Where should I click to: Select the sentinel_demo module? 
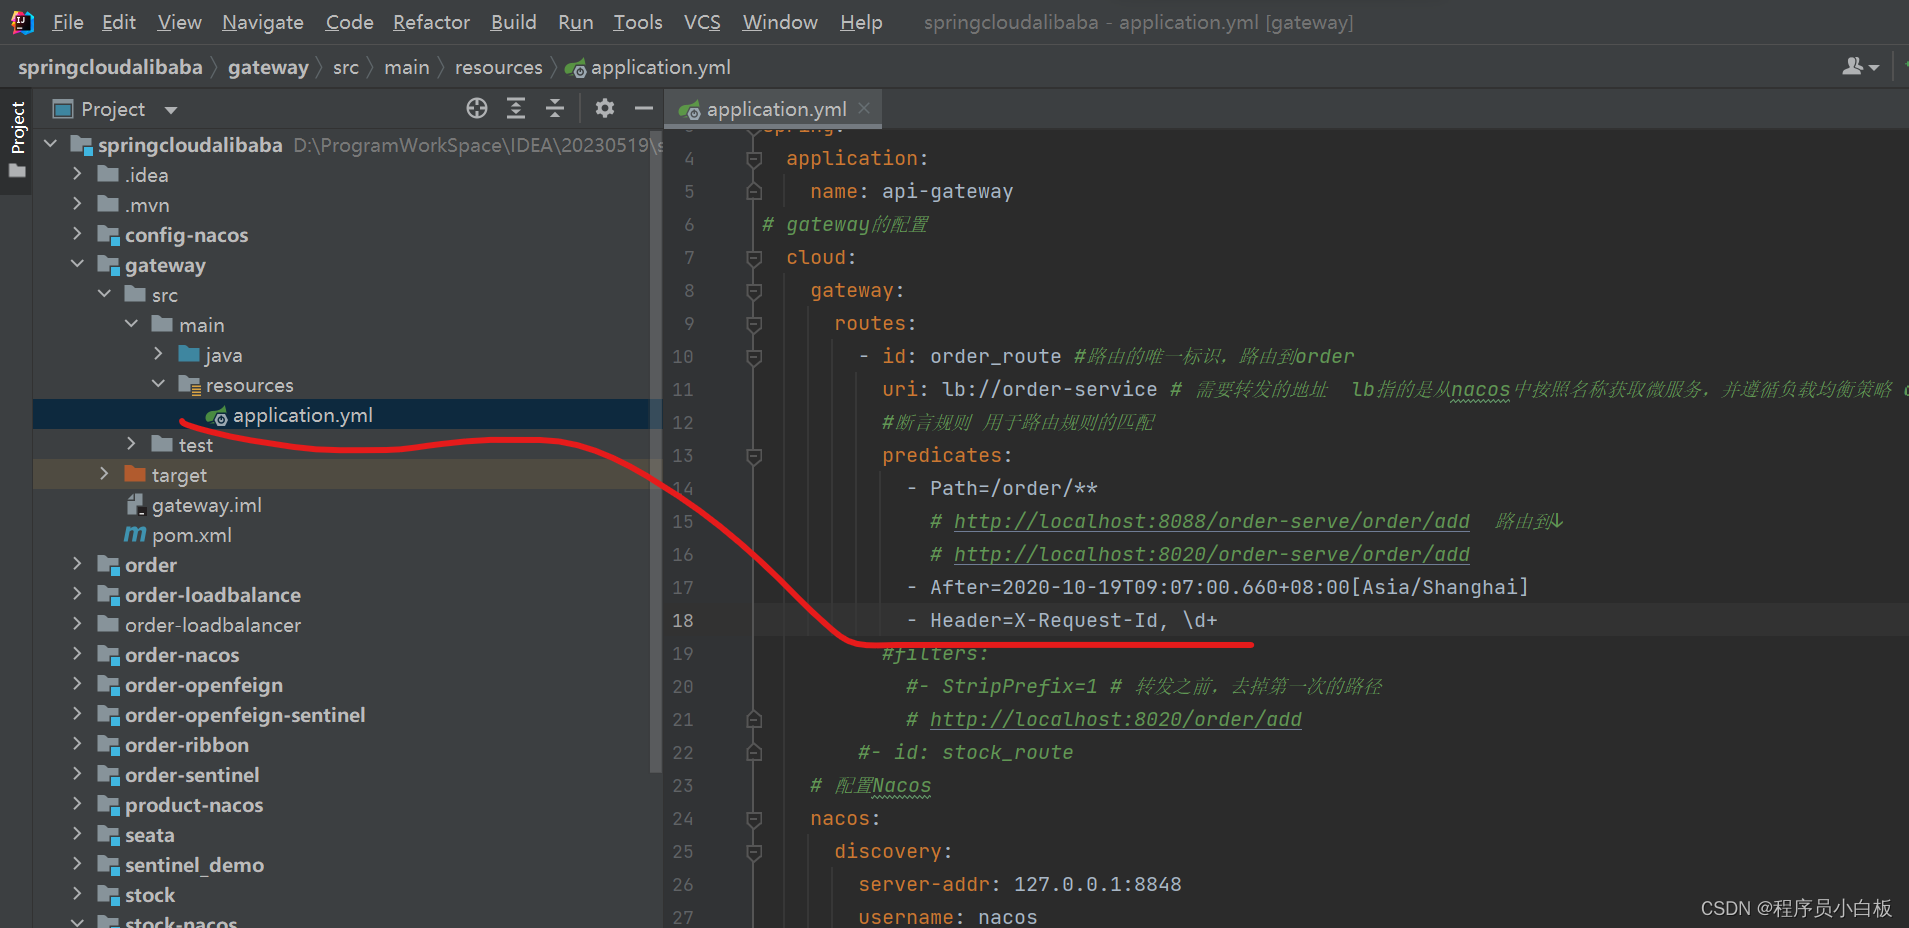194,865
